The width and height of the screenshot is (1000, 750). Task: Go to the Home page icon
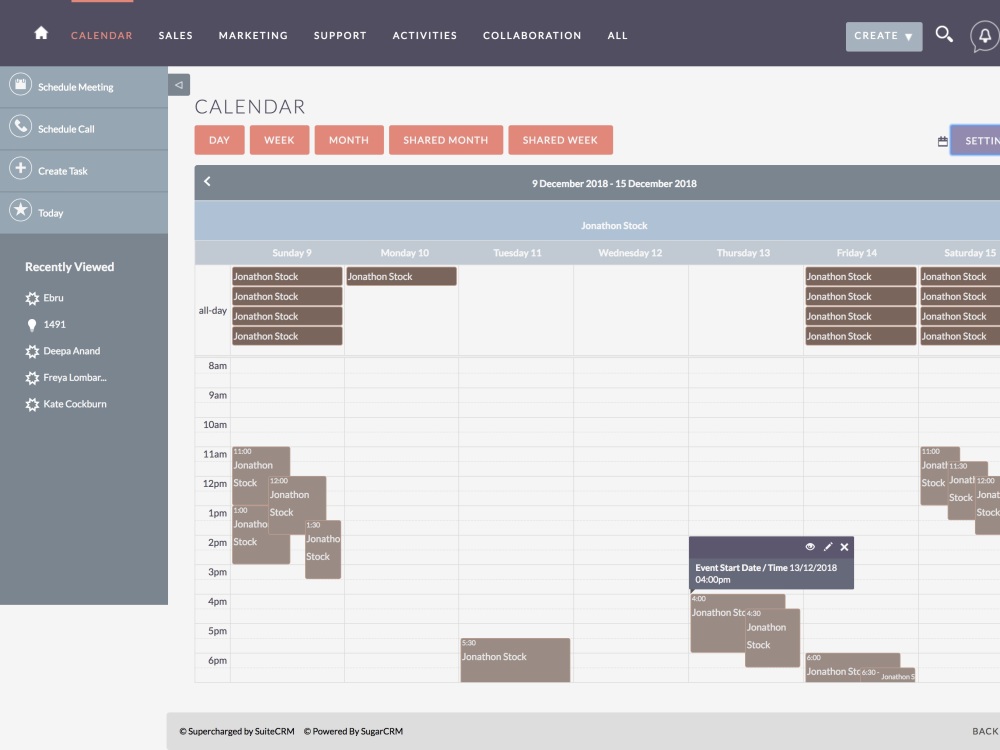click(x=41, y=33)
